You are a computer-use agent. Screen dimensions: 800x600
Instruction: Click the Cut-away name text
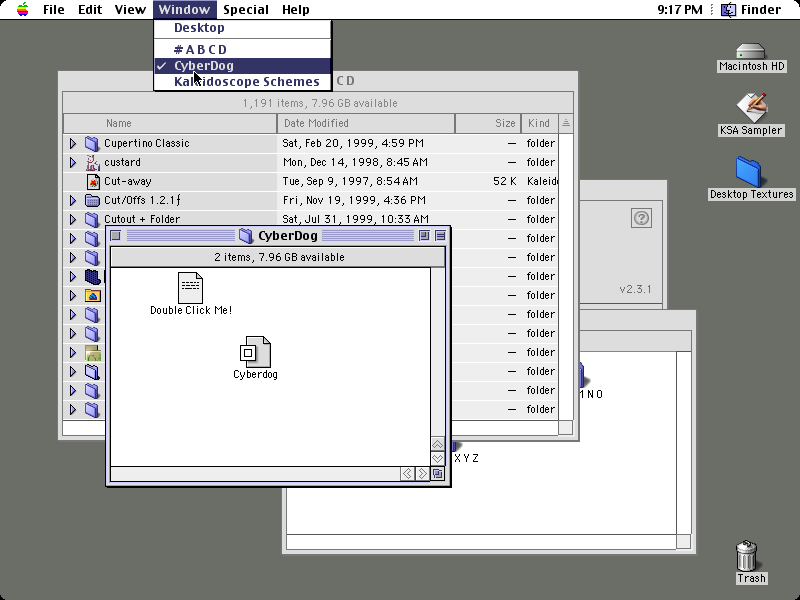[x=128, y=181]
